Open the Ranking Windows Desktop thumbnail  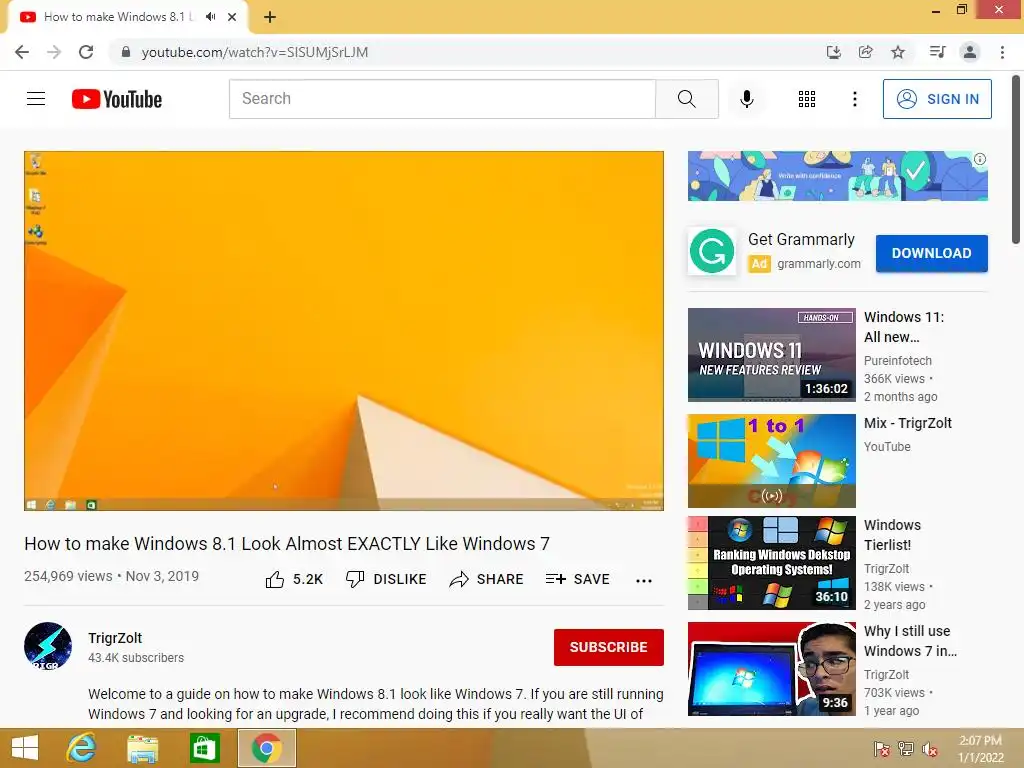tap(771, 563)
